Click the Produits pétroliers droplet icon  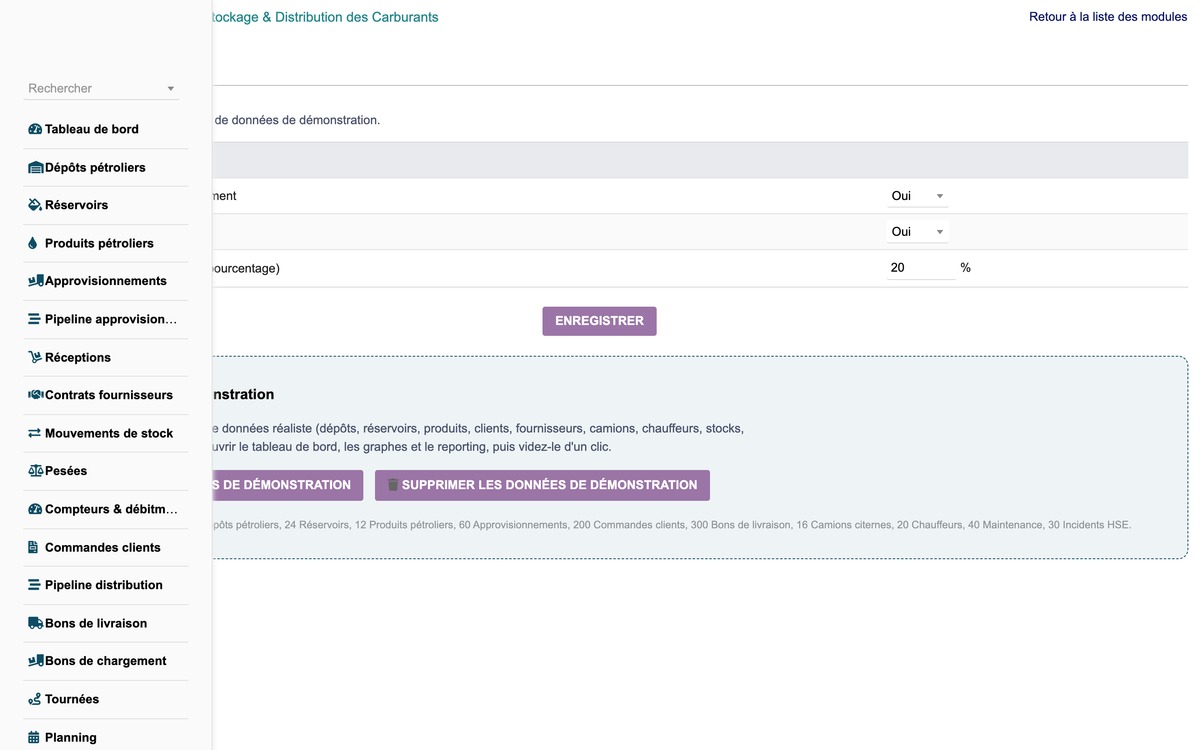click(33, 243)
